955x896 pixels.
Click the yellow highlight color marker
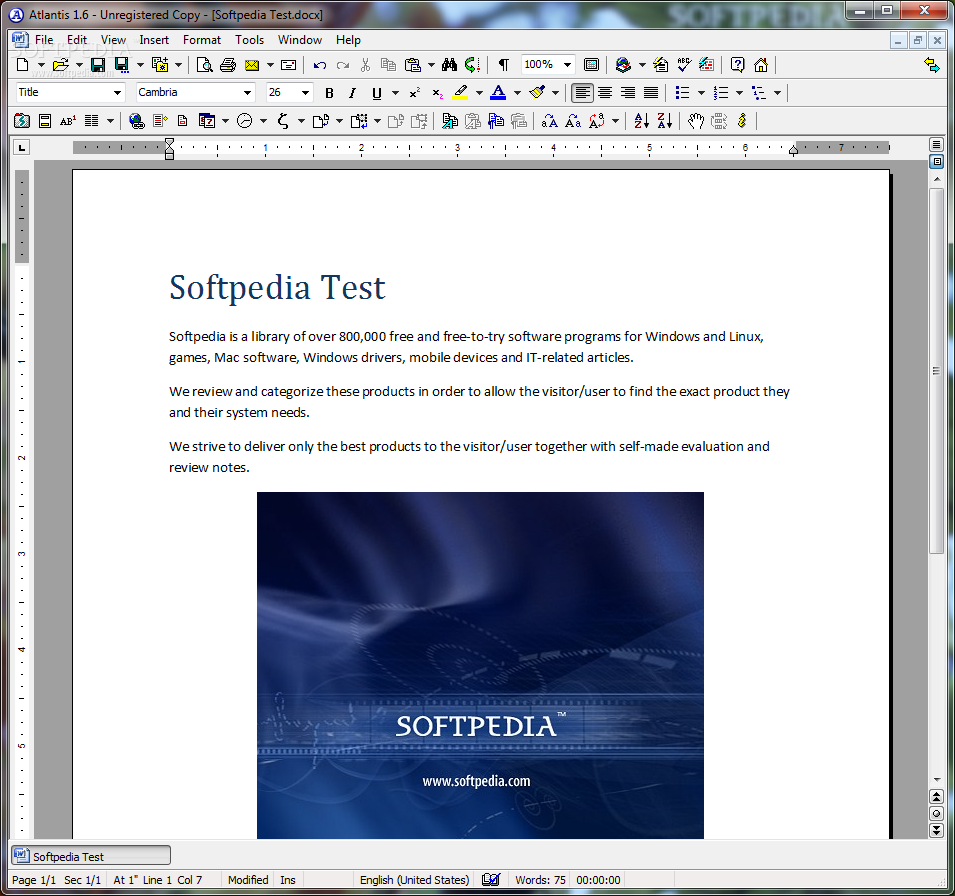point(460,93)
